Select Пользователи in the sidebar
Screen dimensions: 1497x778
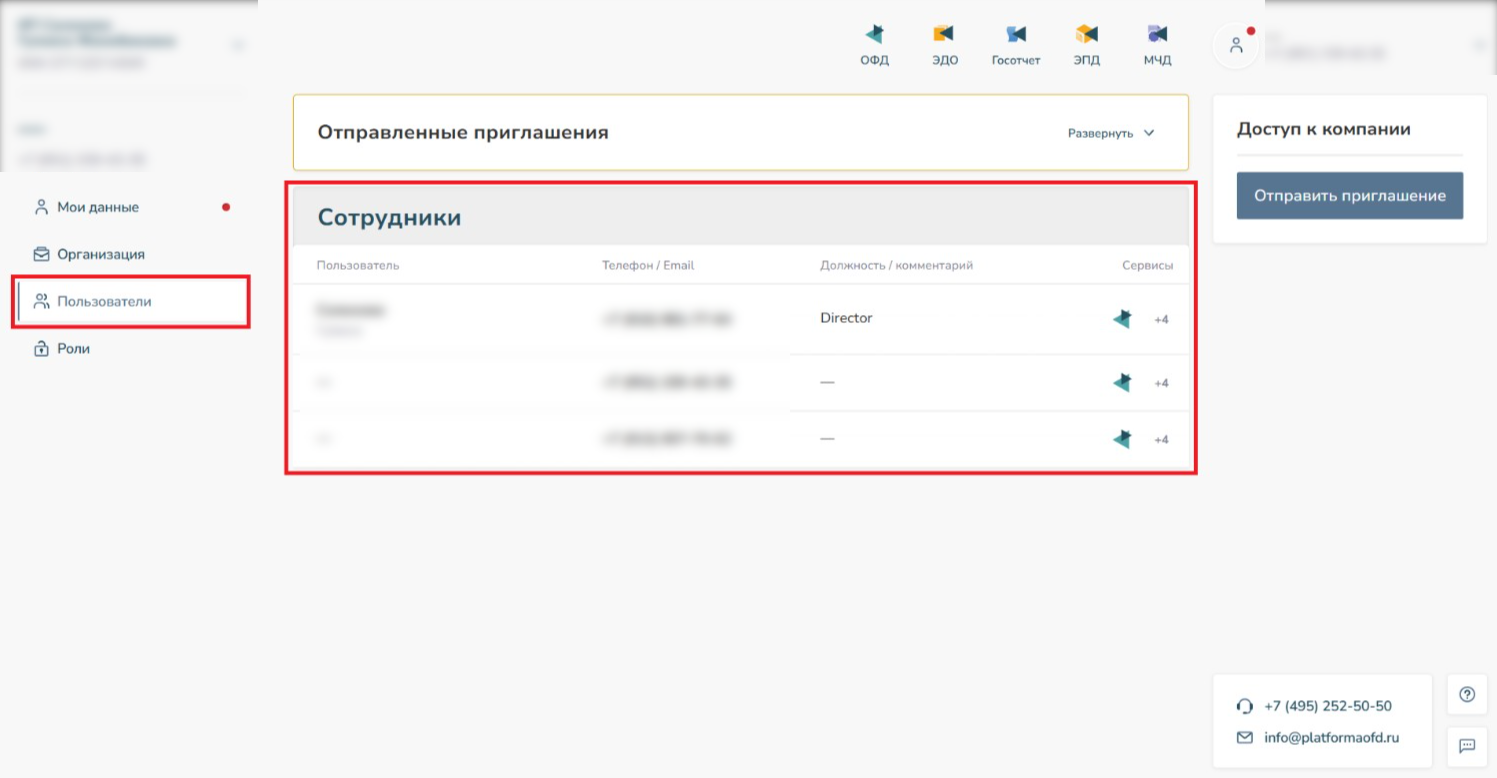click(104, 301)
